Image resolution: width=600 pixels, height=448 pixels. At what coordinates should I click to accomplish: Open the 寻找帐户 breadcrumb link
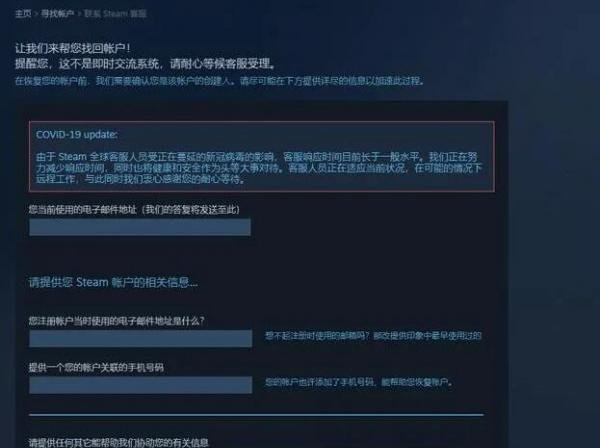(x=57, y=14)
